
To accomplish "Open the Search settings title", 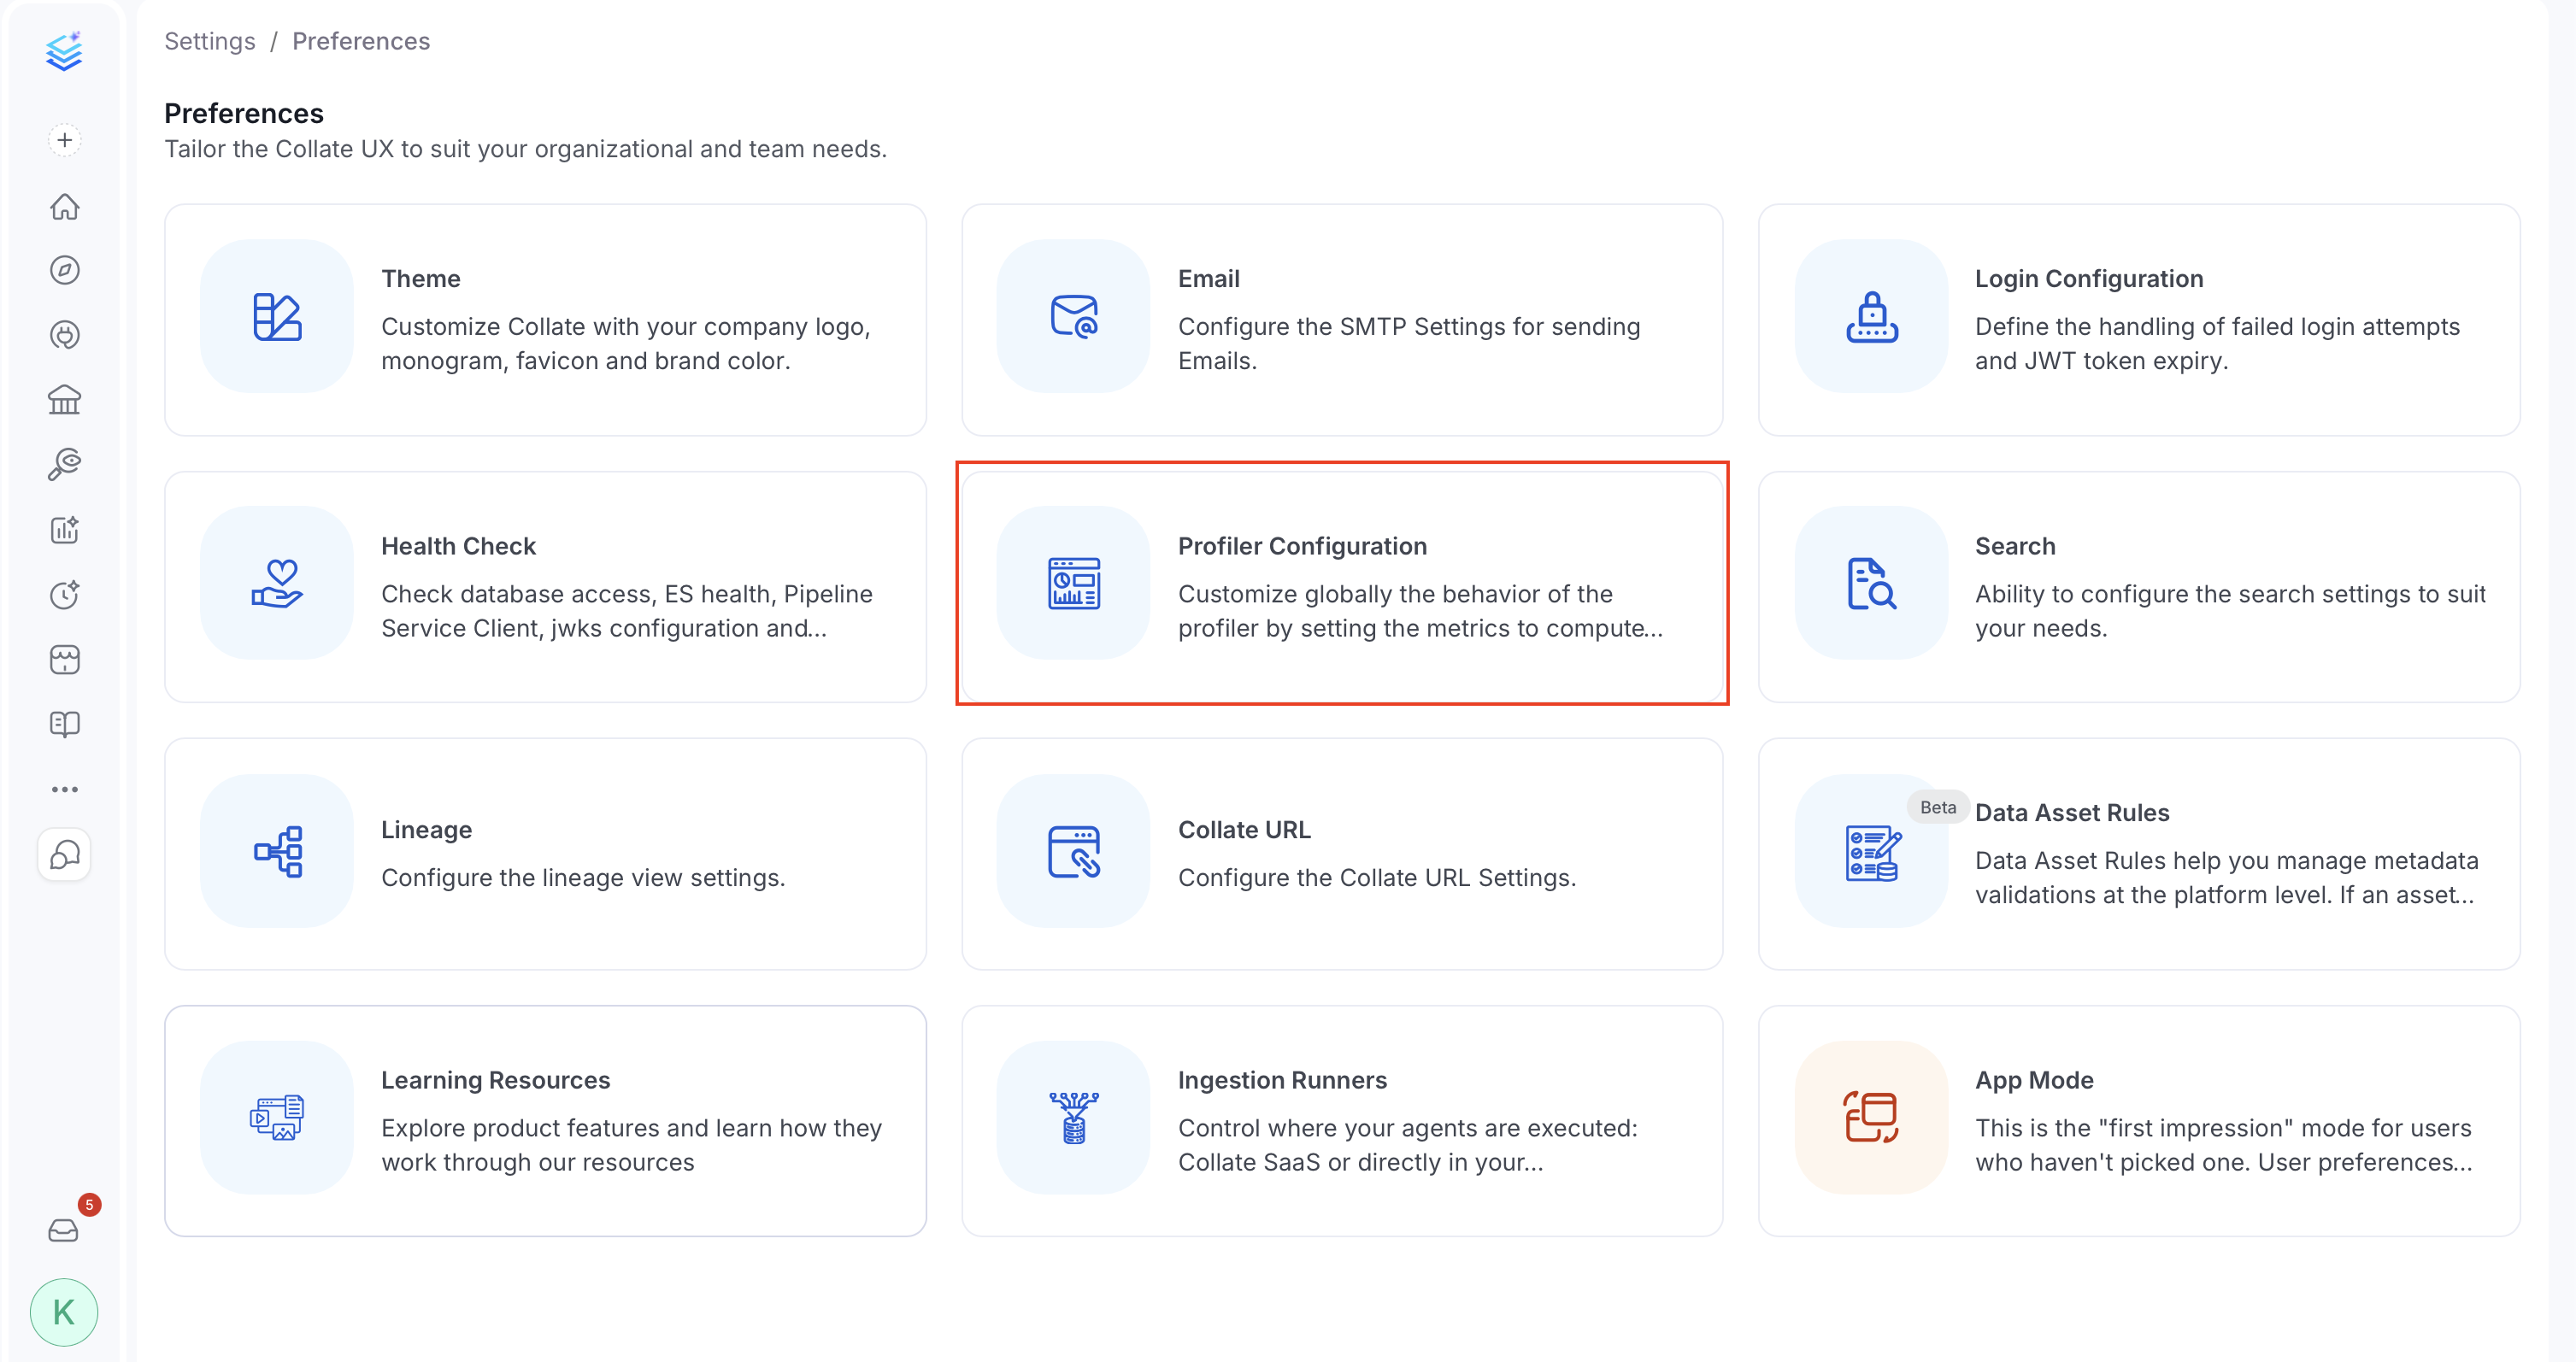I will (2015, 546).
